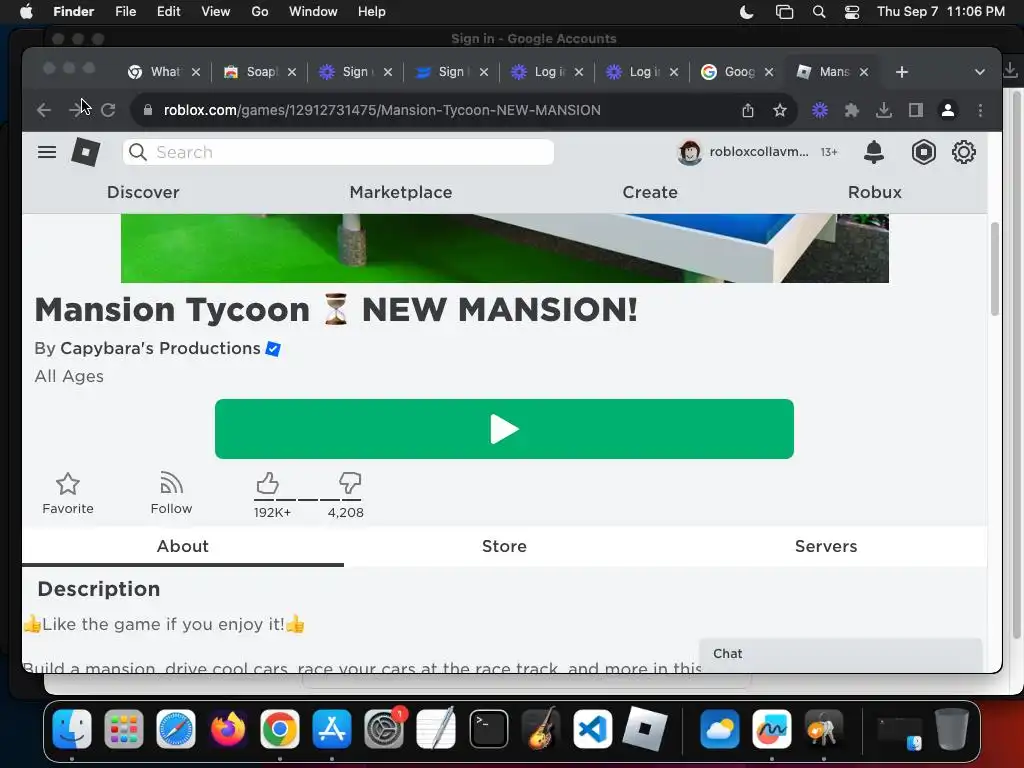Open System Settings from the Dock

coord(384,729)
